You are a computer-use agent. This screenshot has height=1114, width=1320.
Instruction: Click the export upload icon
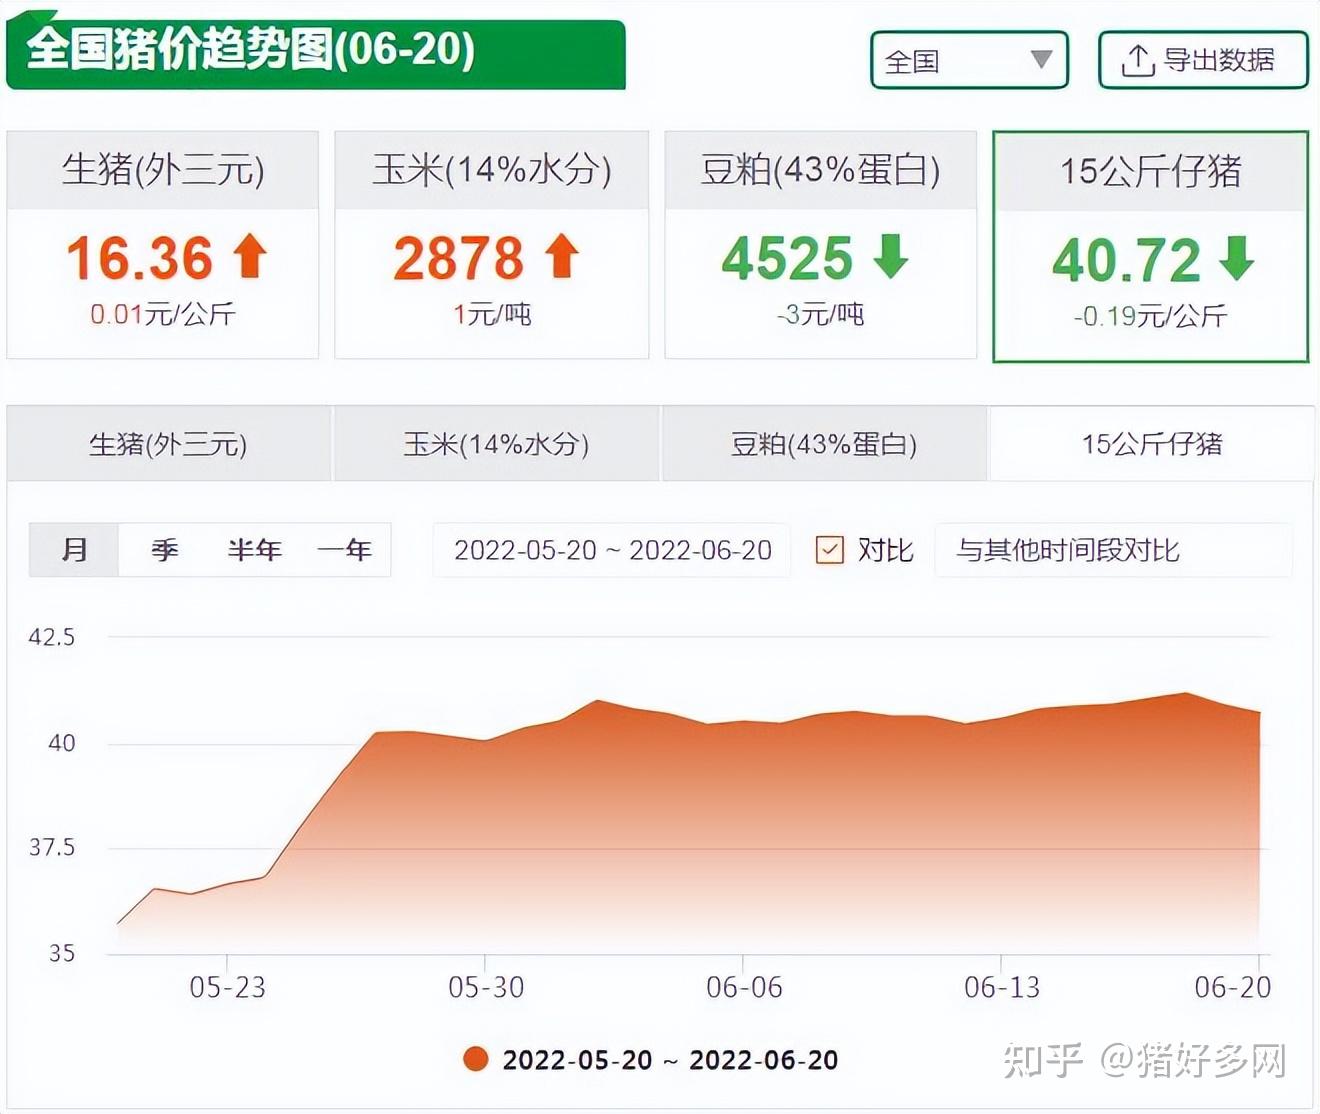(x=1137, y=61)
